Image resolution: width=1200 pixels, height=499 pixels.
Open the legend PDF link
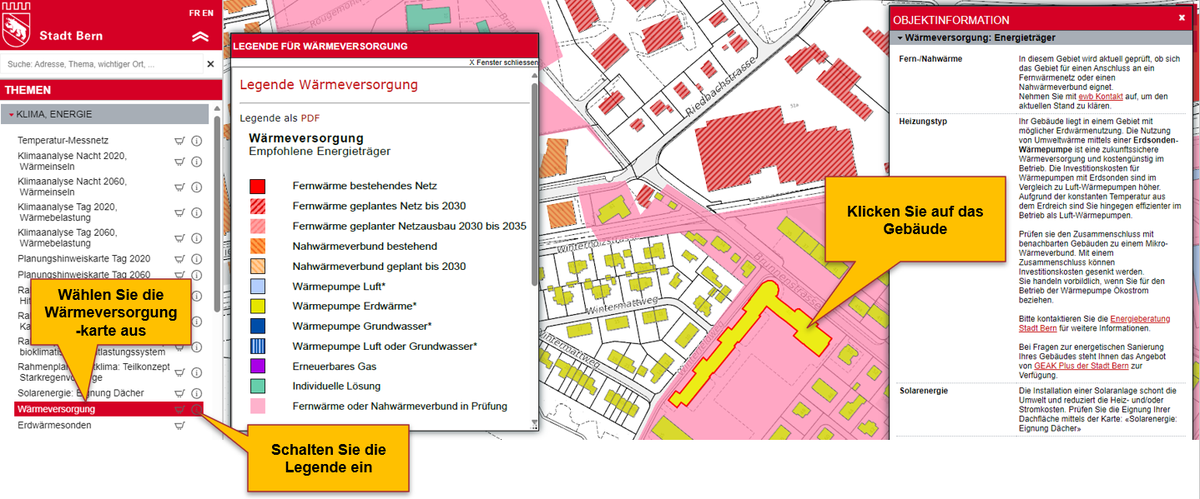click(310, 117)
